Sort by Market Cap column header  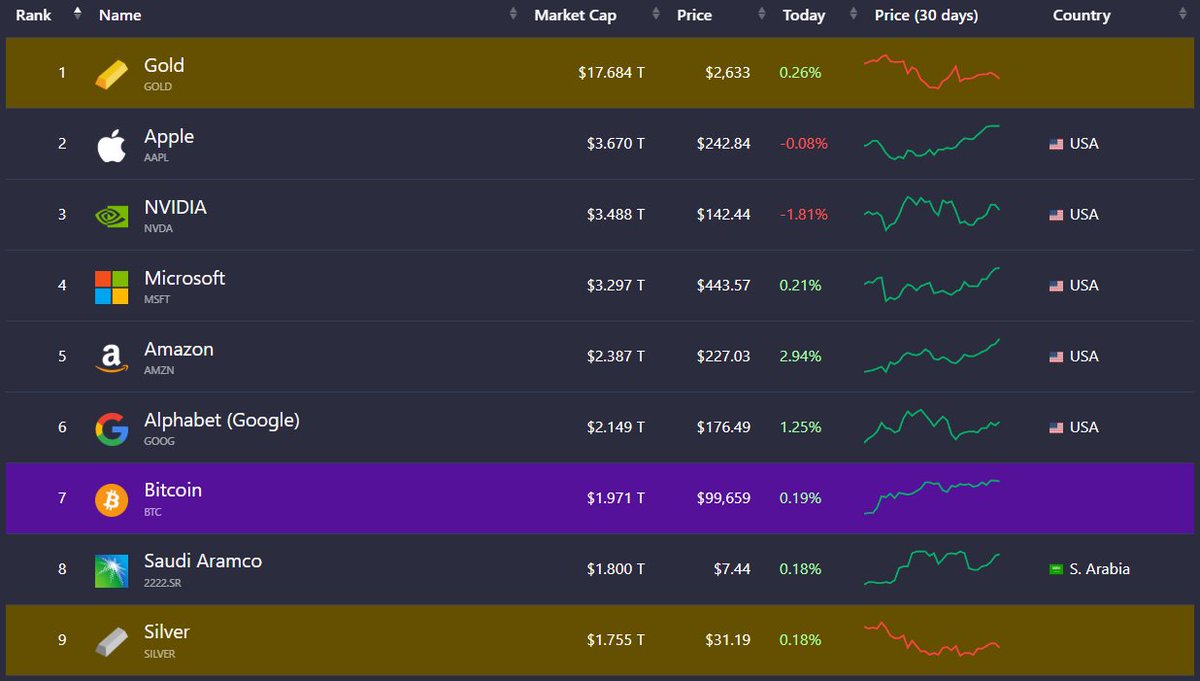[x=575, y=15]
